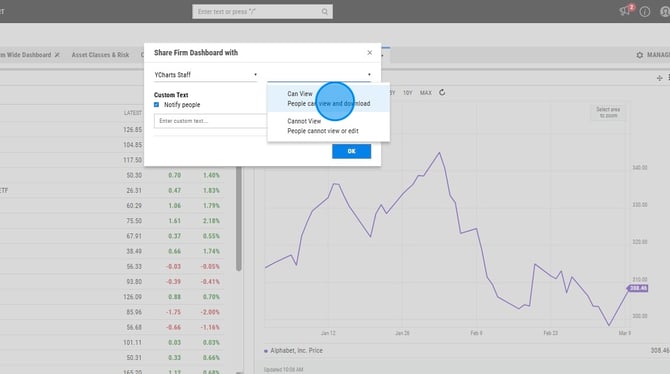Click the search magnifier icon

click(x=324, y=12)
